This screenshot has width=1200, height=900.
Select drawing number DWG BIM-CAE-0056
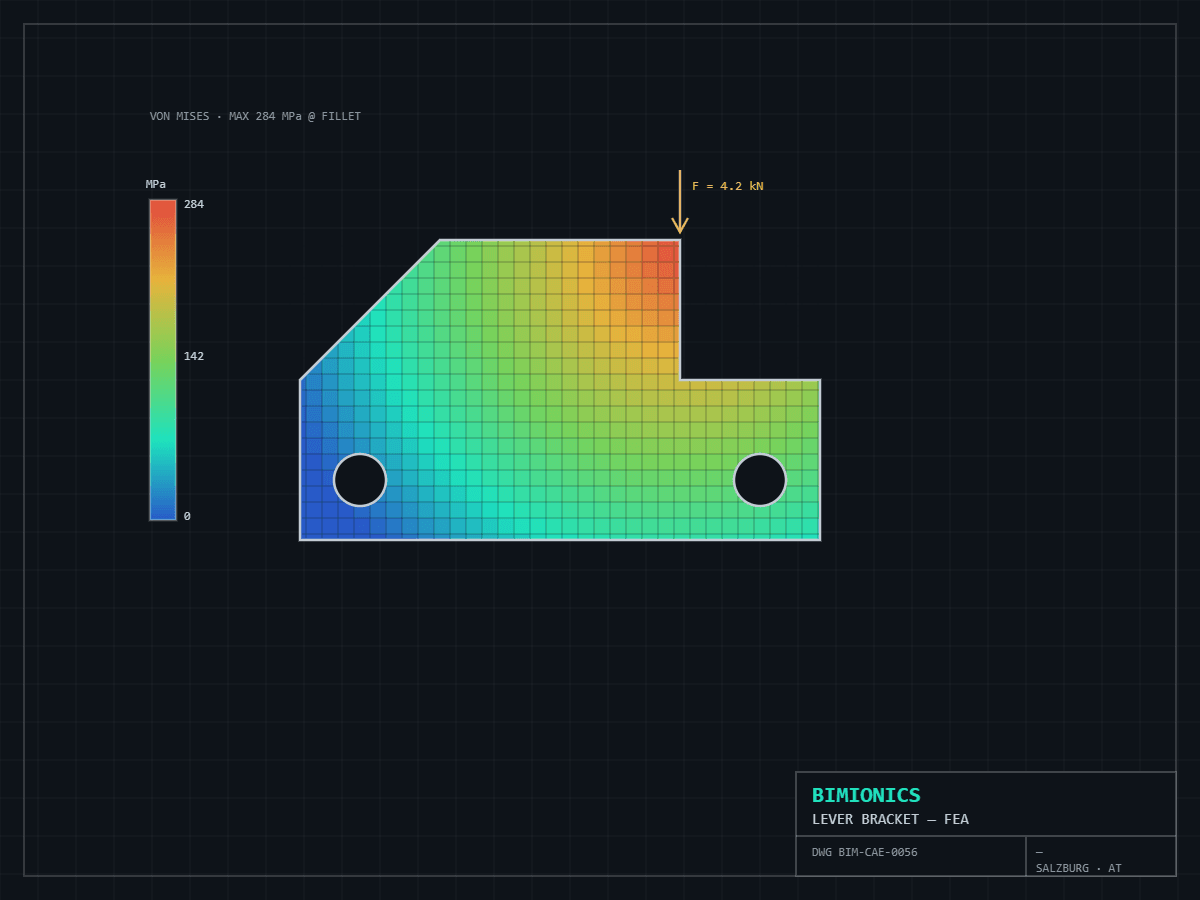(864, 853)
